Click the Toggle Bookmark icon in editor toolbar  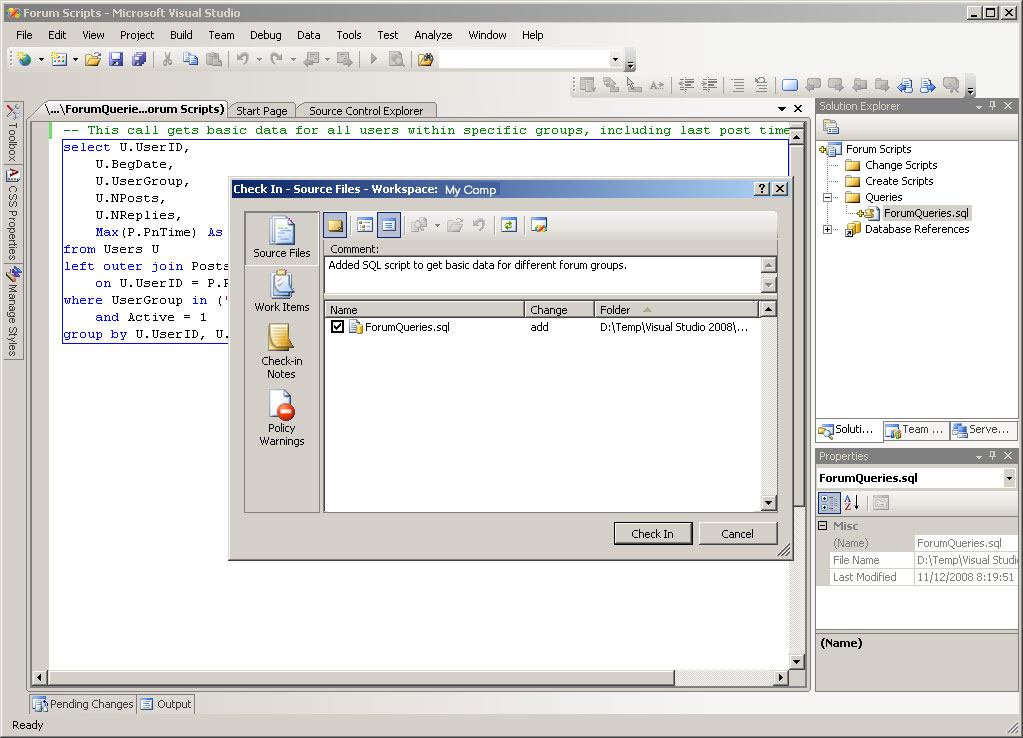coord(789,85)
